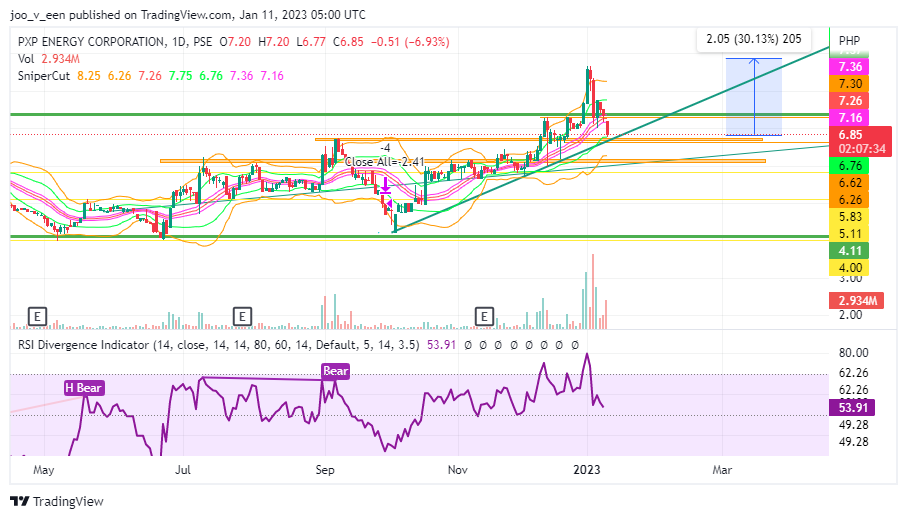This screenshot has width=907, height=519.
Task: Click the 2.00 volume scale value
Action: coord(850,315)
